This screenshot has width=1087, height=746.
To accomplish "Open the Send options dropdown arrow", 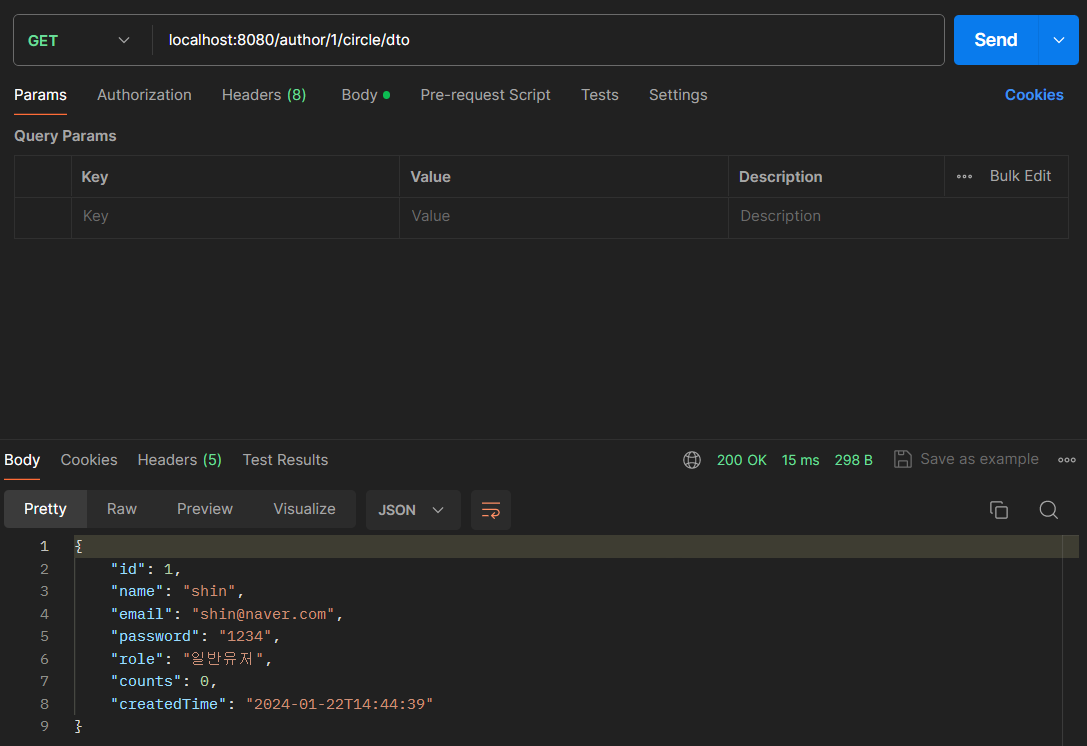I will [x=1059, y=40].
